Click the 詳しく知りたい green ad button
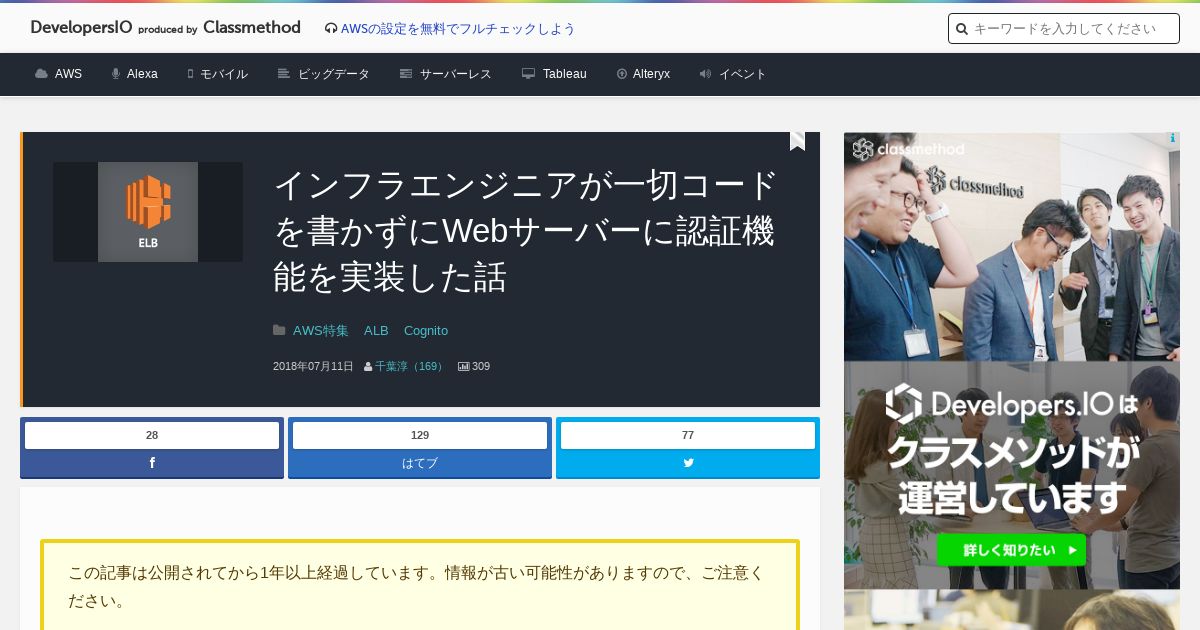The height and width of the screenshot is (630, 1200). [x=1010, y=550]
